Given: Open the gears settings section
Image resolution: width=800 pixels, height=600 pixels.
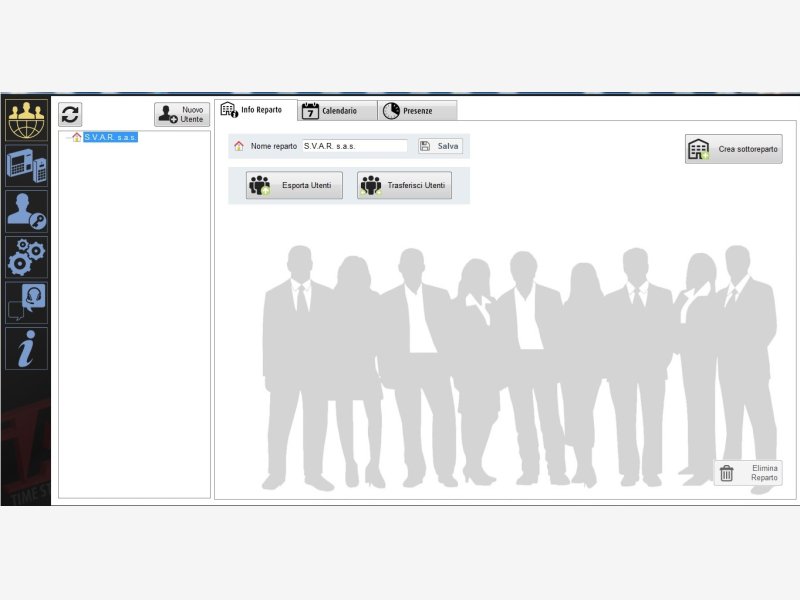Looking at the screenshot, I should (26, 256).
